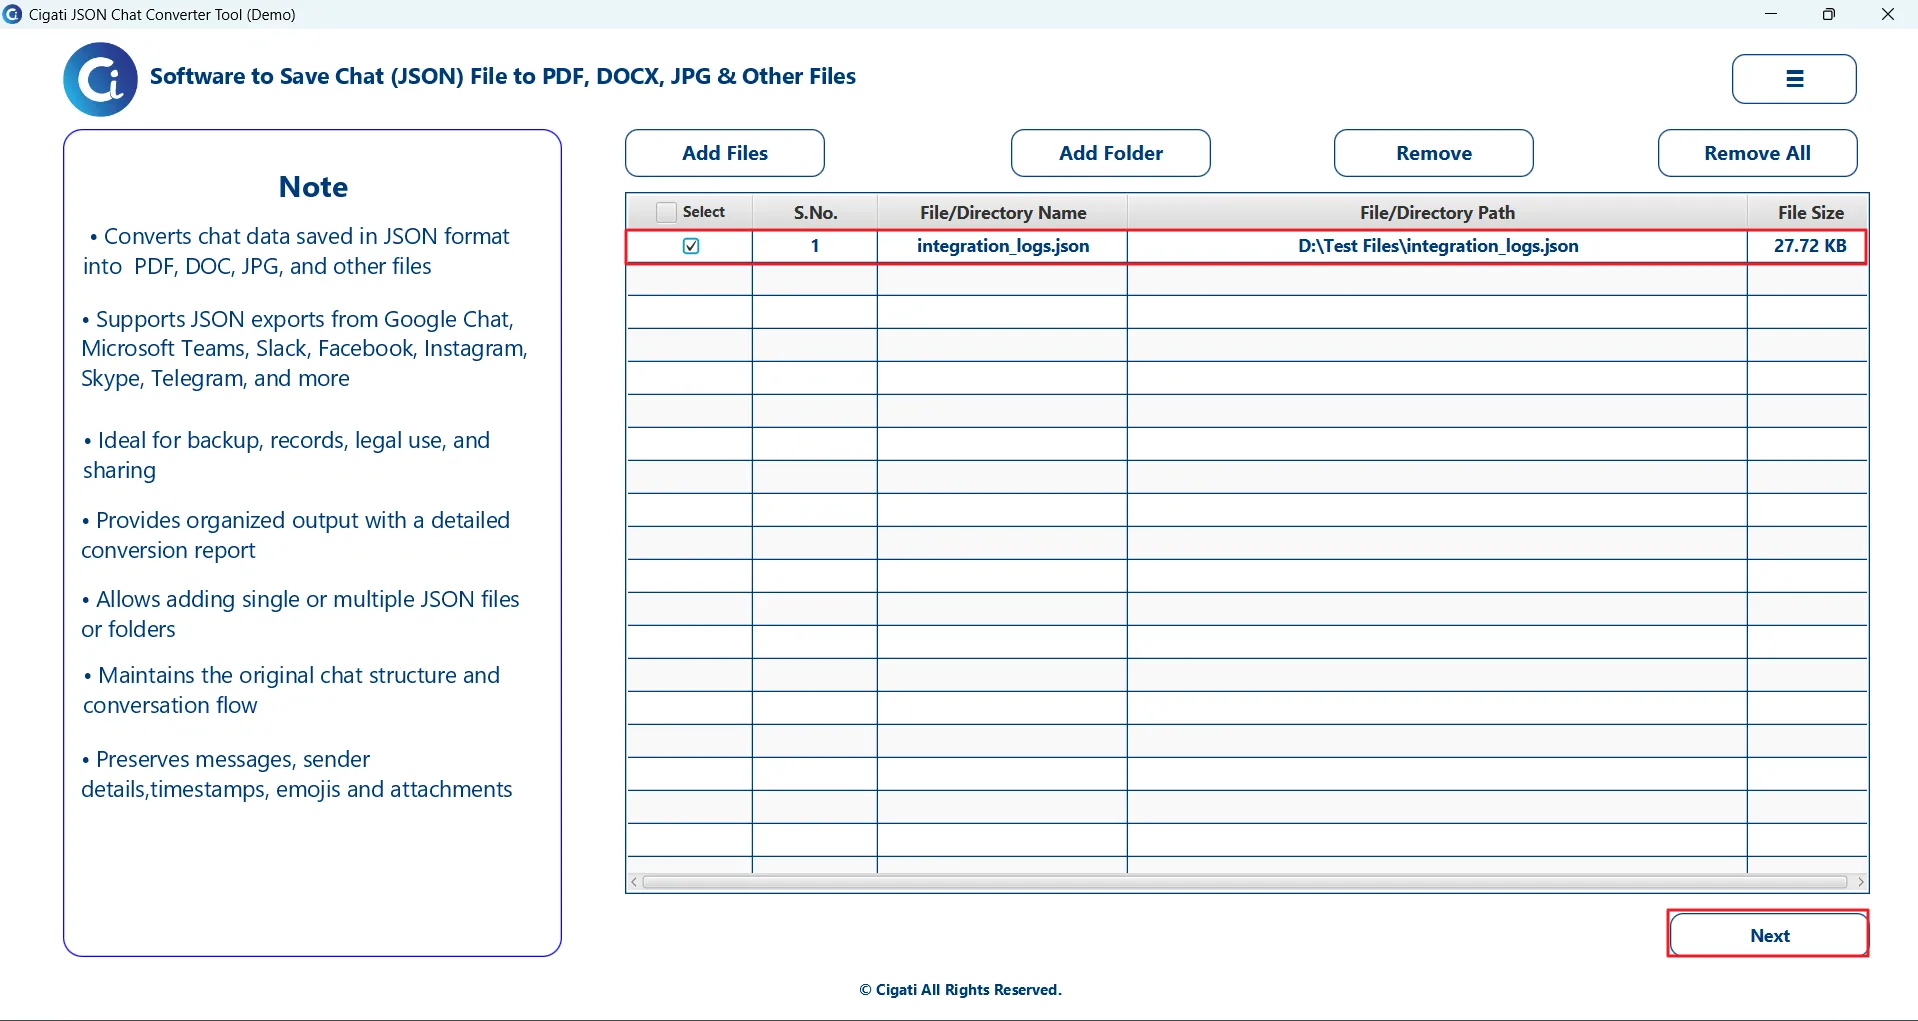Click the Cigati logo icon
The width and height of the screenshot is (1918, 1021).
click(x=100, y=79)
